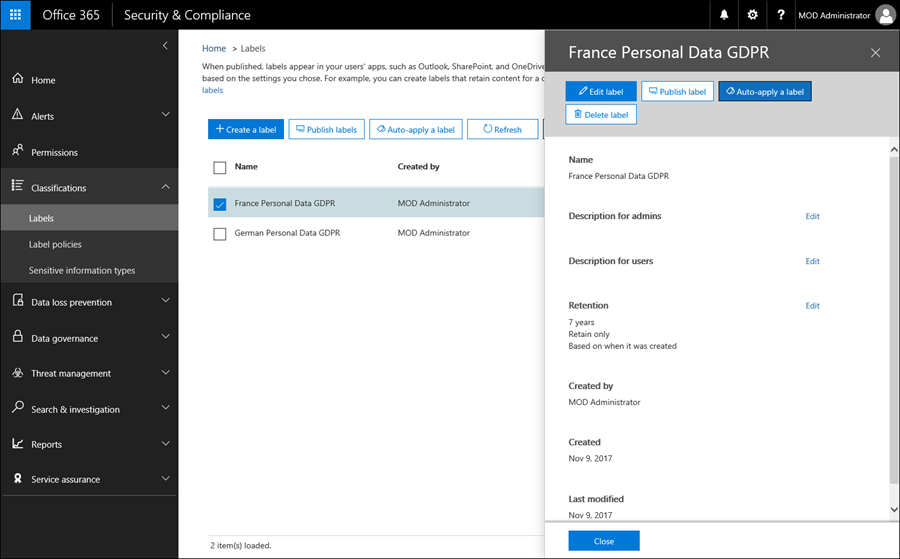Close the France Personal Data GDPR panel
This screenshot has height=559, width=900.
876,53
